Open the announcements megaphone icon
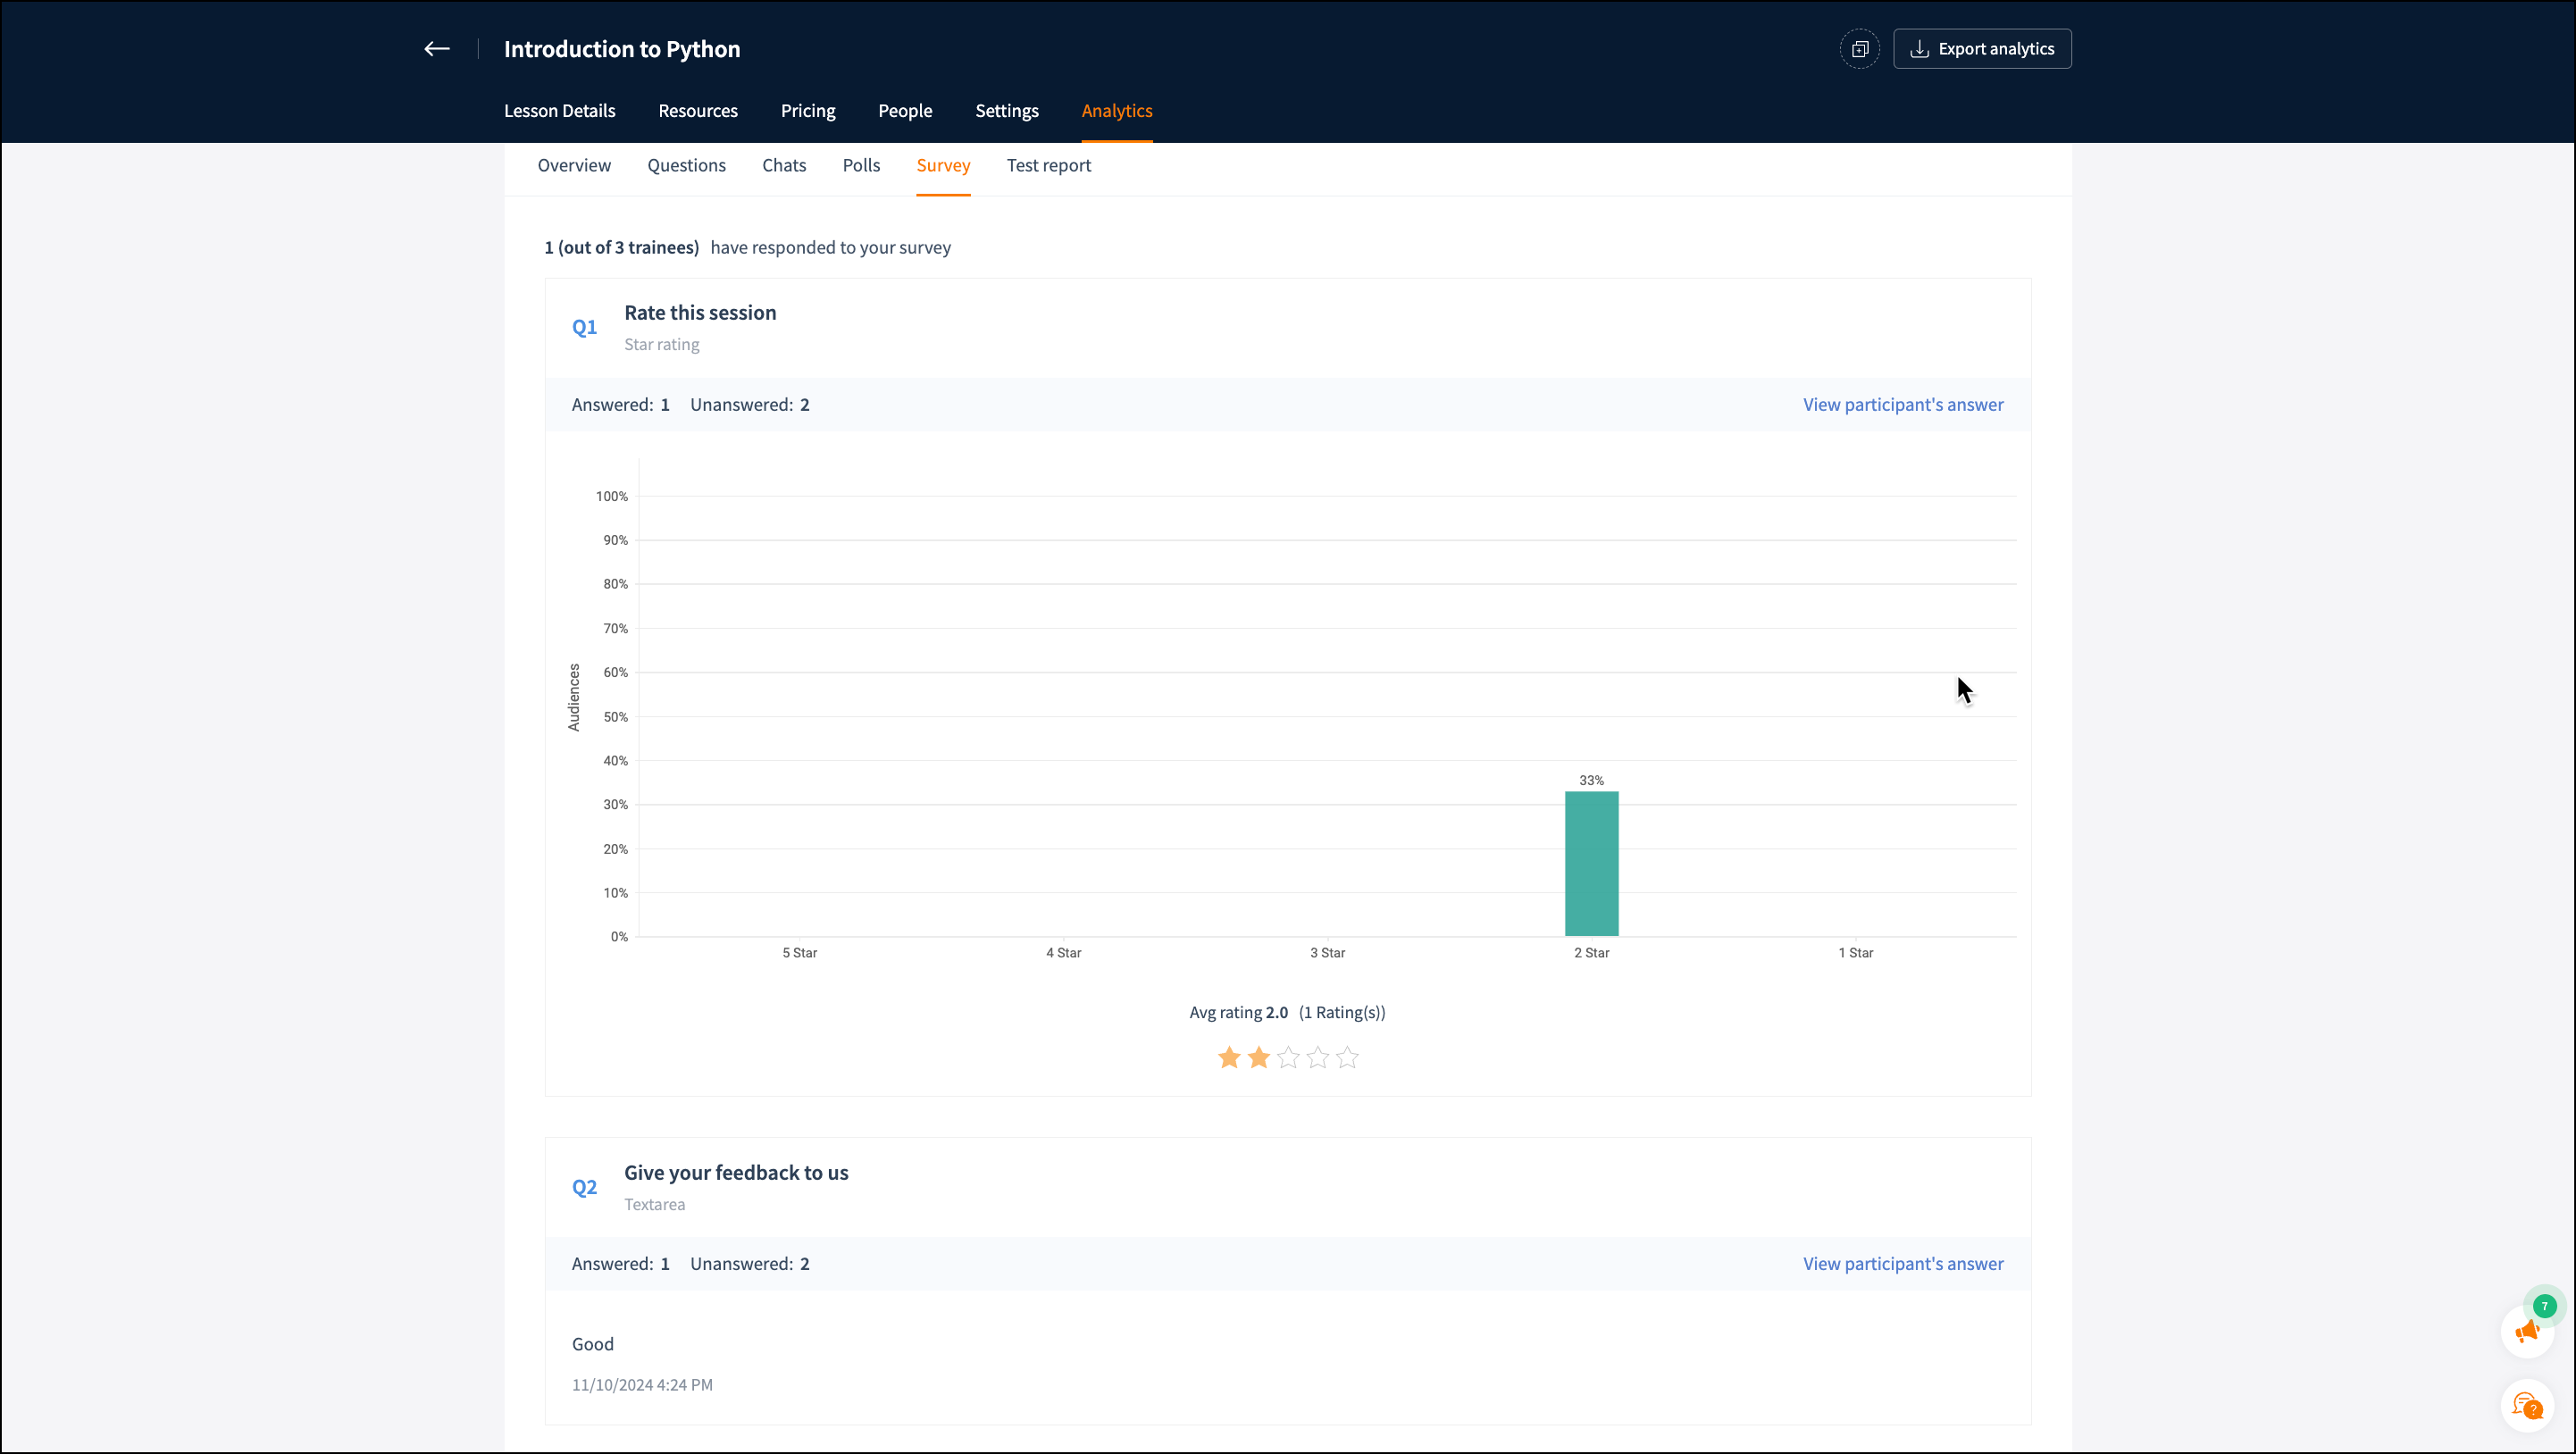2576x1454 pixels. [x=2527, y=1331]
